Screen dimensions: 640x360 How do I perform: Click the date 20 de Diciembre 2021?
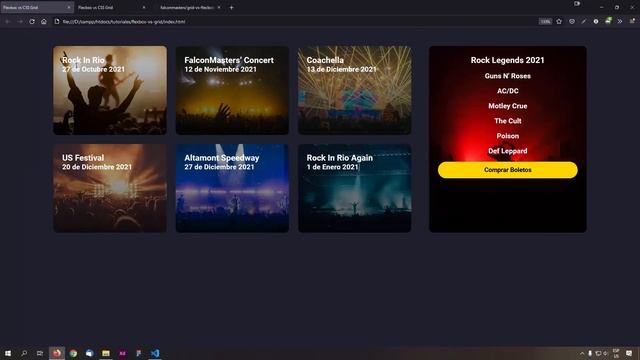[97, 167]
